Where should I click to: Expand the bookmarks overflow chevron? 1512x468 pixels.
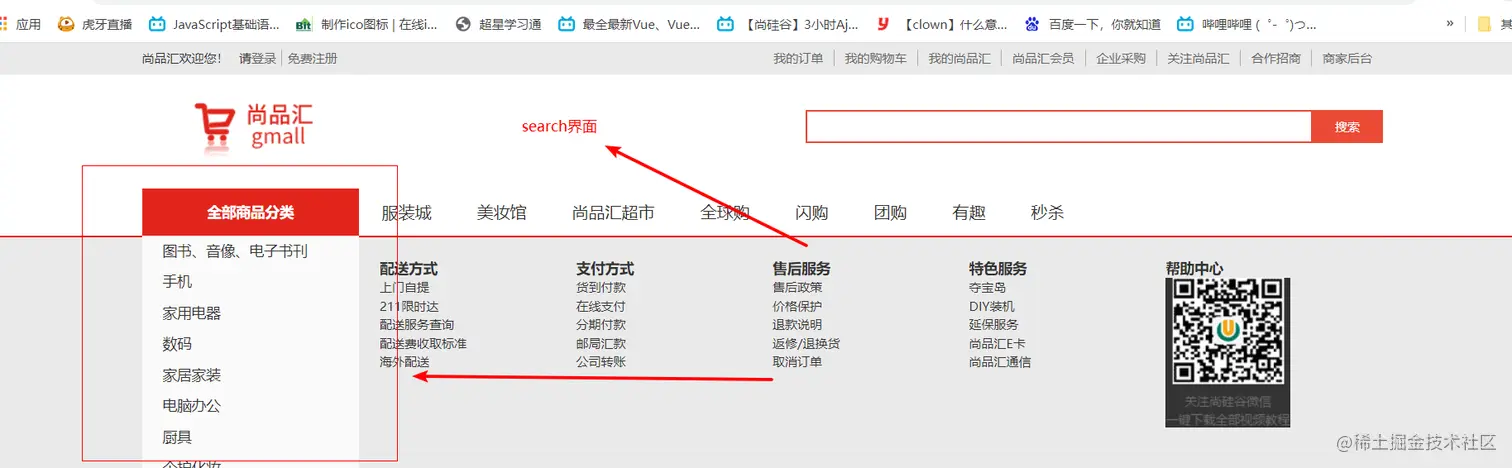pos(1450,23)
